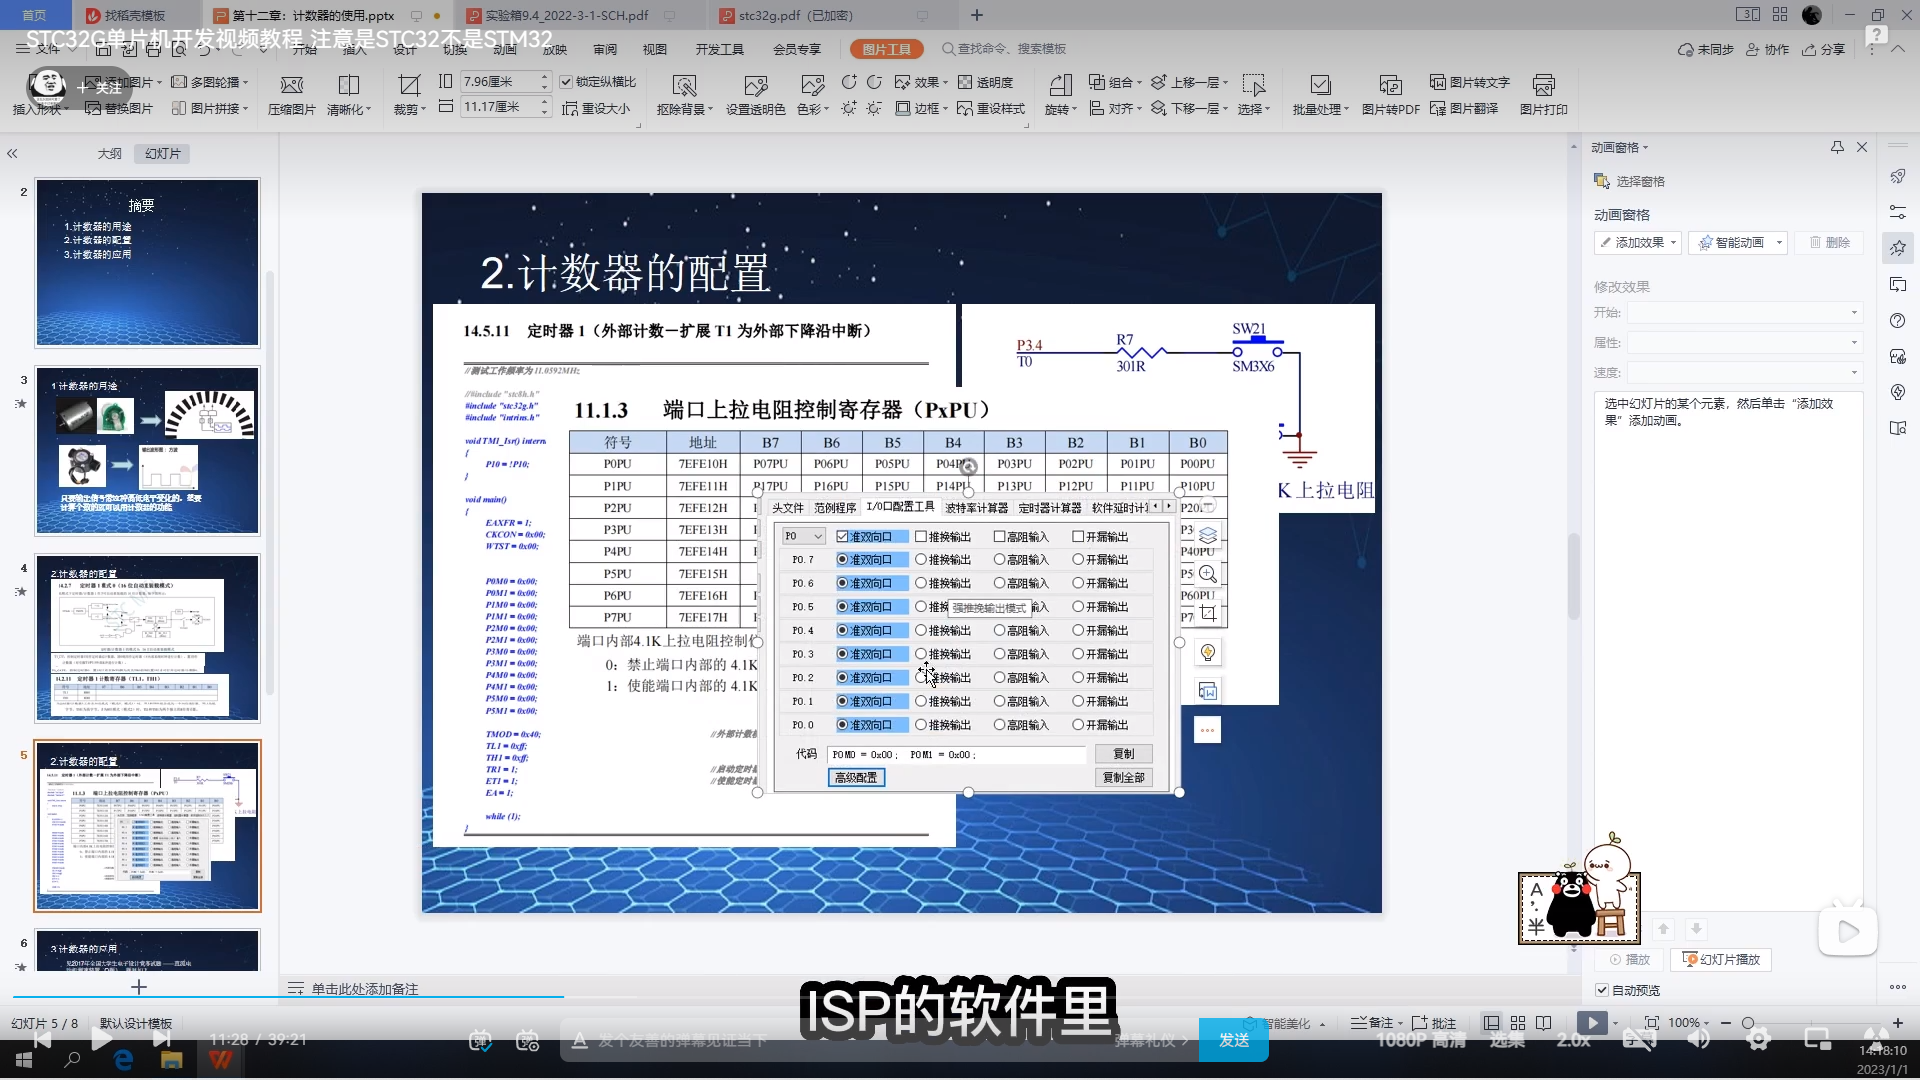Click the Compress Picture (压缩图片) icon

click(x=291, y=85)
